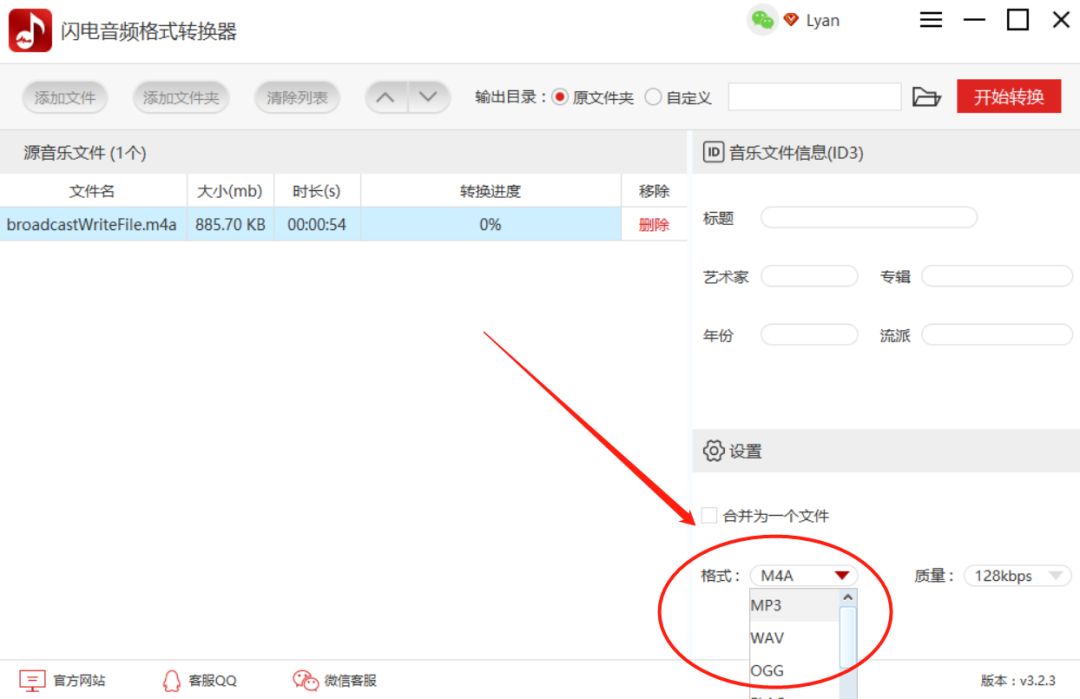Open the hamburger menu in title bar
This screenshot has height=699, width=1080.
pyautogui.click(x=931, y=20)
